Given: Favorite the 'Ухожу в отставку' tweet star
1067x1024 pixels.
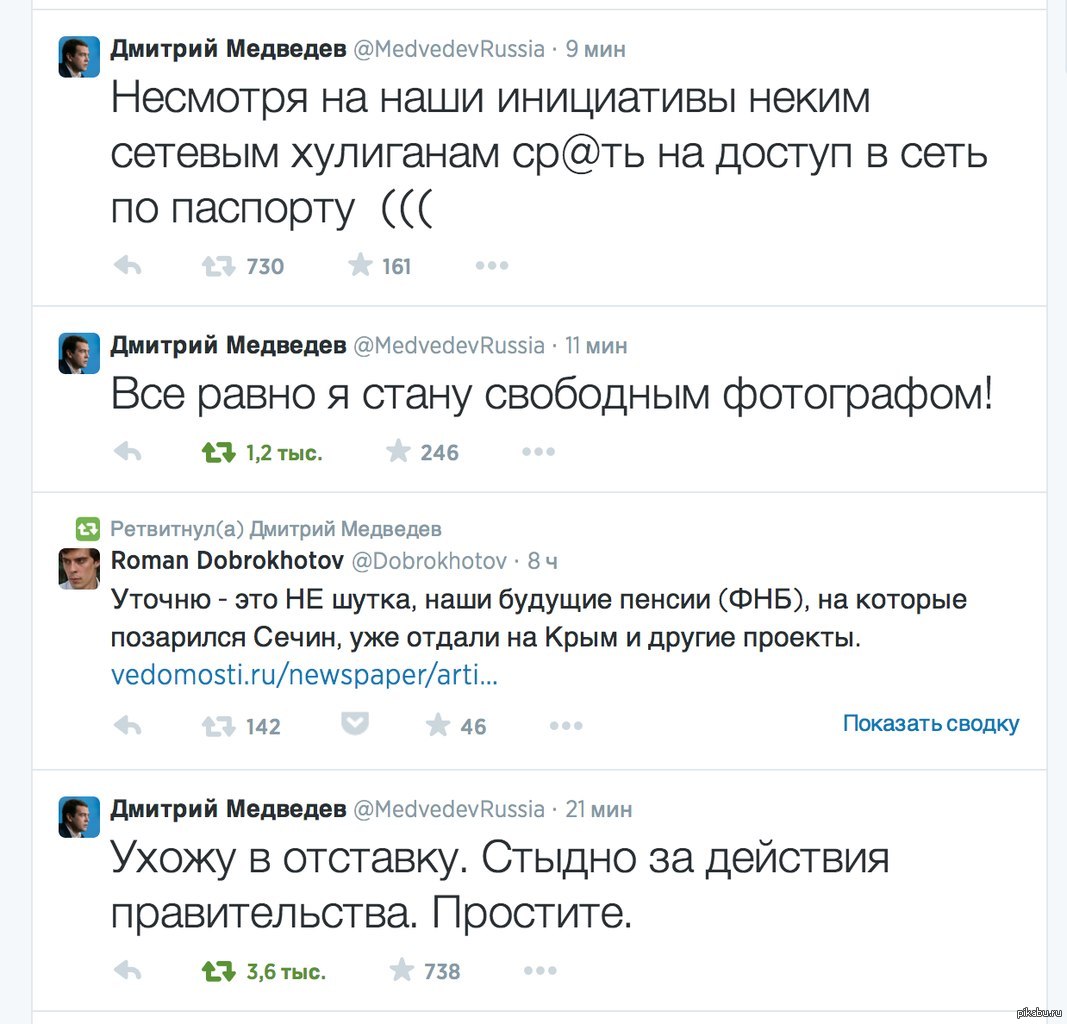Looking at the screenshot, I should (401, 970).
